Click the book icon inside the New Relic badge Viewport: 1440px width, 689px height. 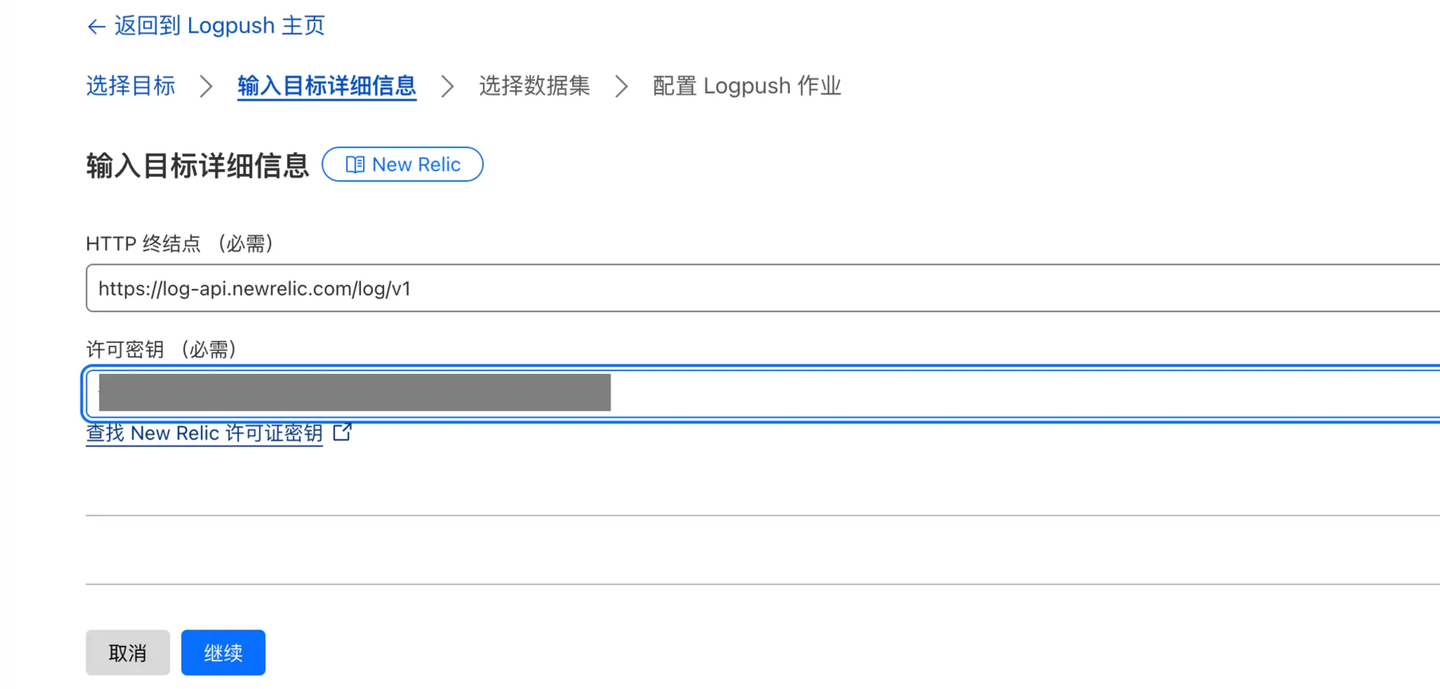357,164
